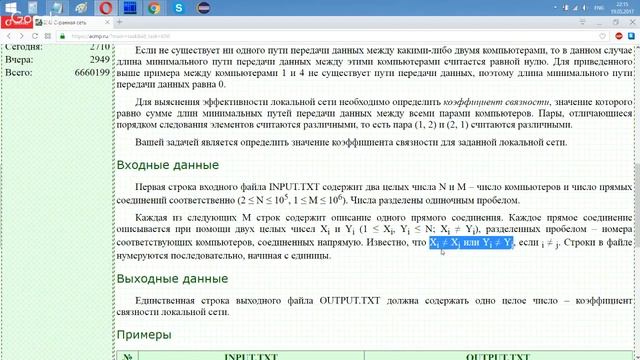The image size is (640, 360).
Task: Open the network signal tray icon
Action: pos(576,8)
